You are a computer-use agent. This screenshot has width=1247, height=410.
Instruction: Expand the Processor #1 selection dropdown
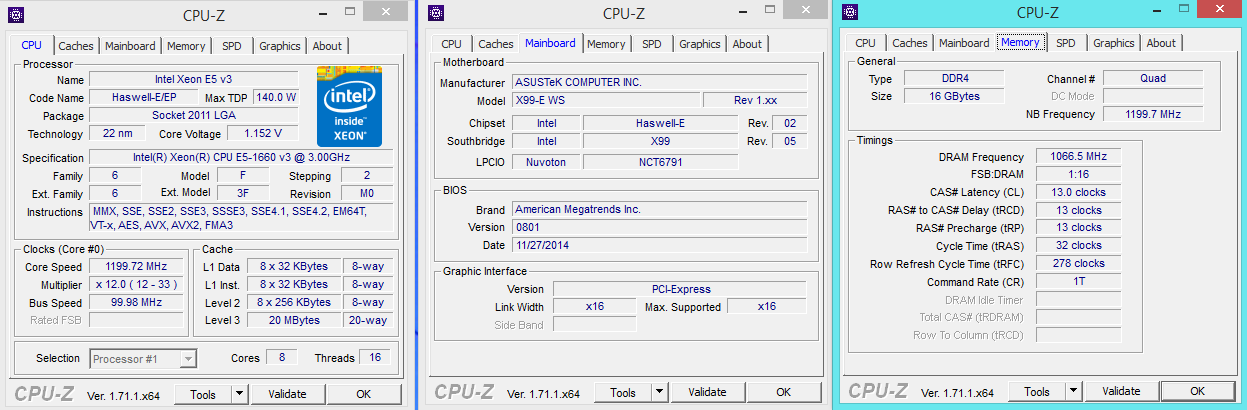(188, 359)
